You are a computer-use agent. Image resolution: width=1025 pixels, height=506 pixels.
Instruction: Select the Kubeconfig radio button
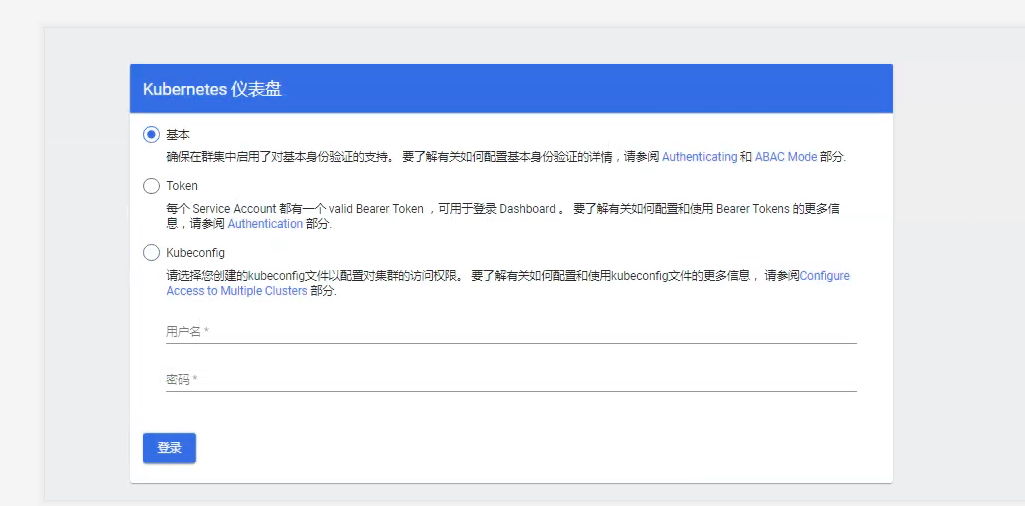151,252
